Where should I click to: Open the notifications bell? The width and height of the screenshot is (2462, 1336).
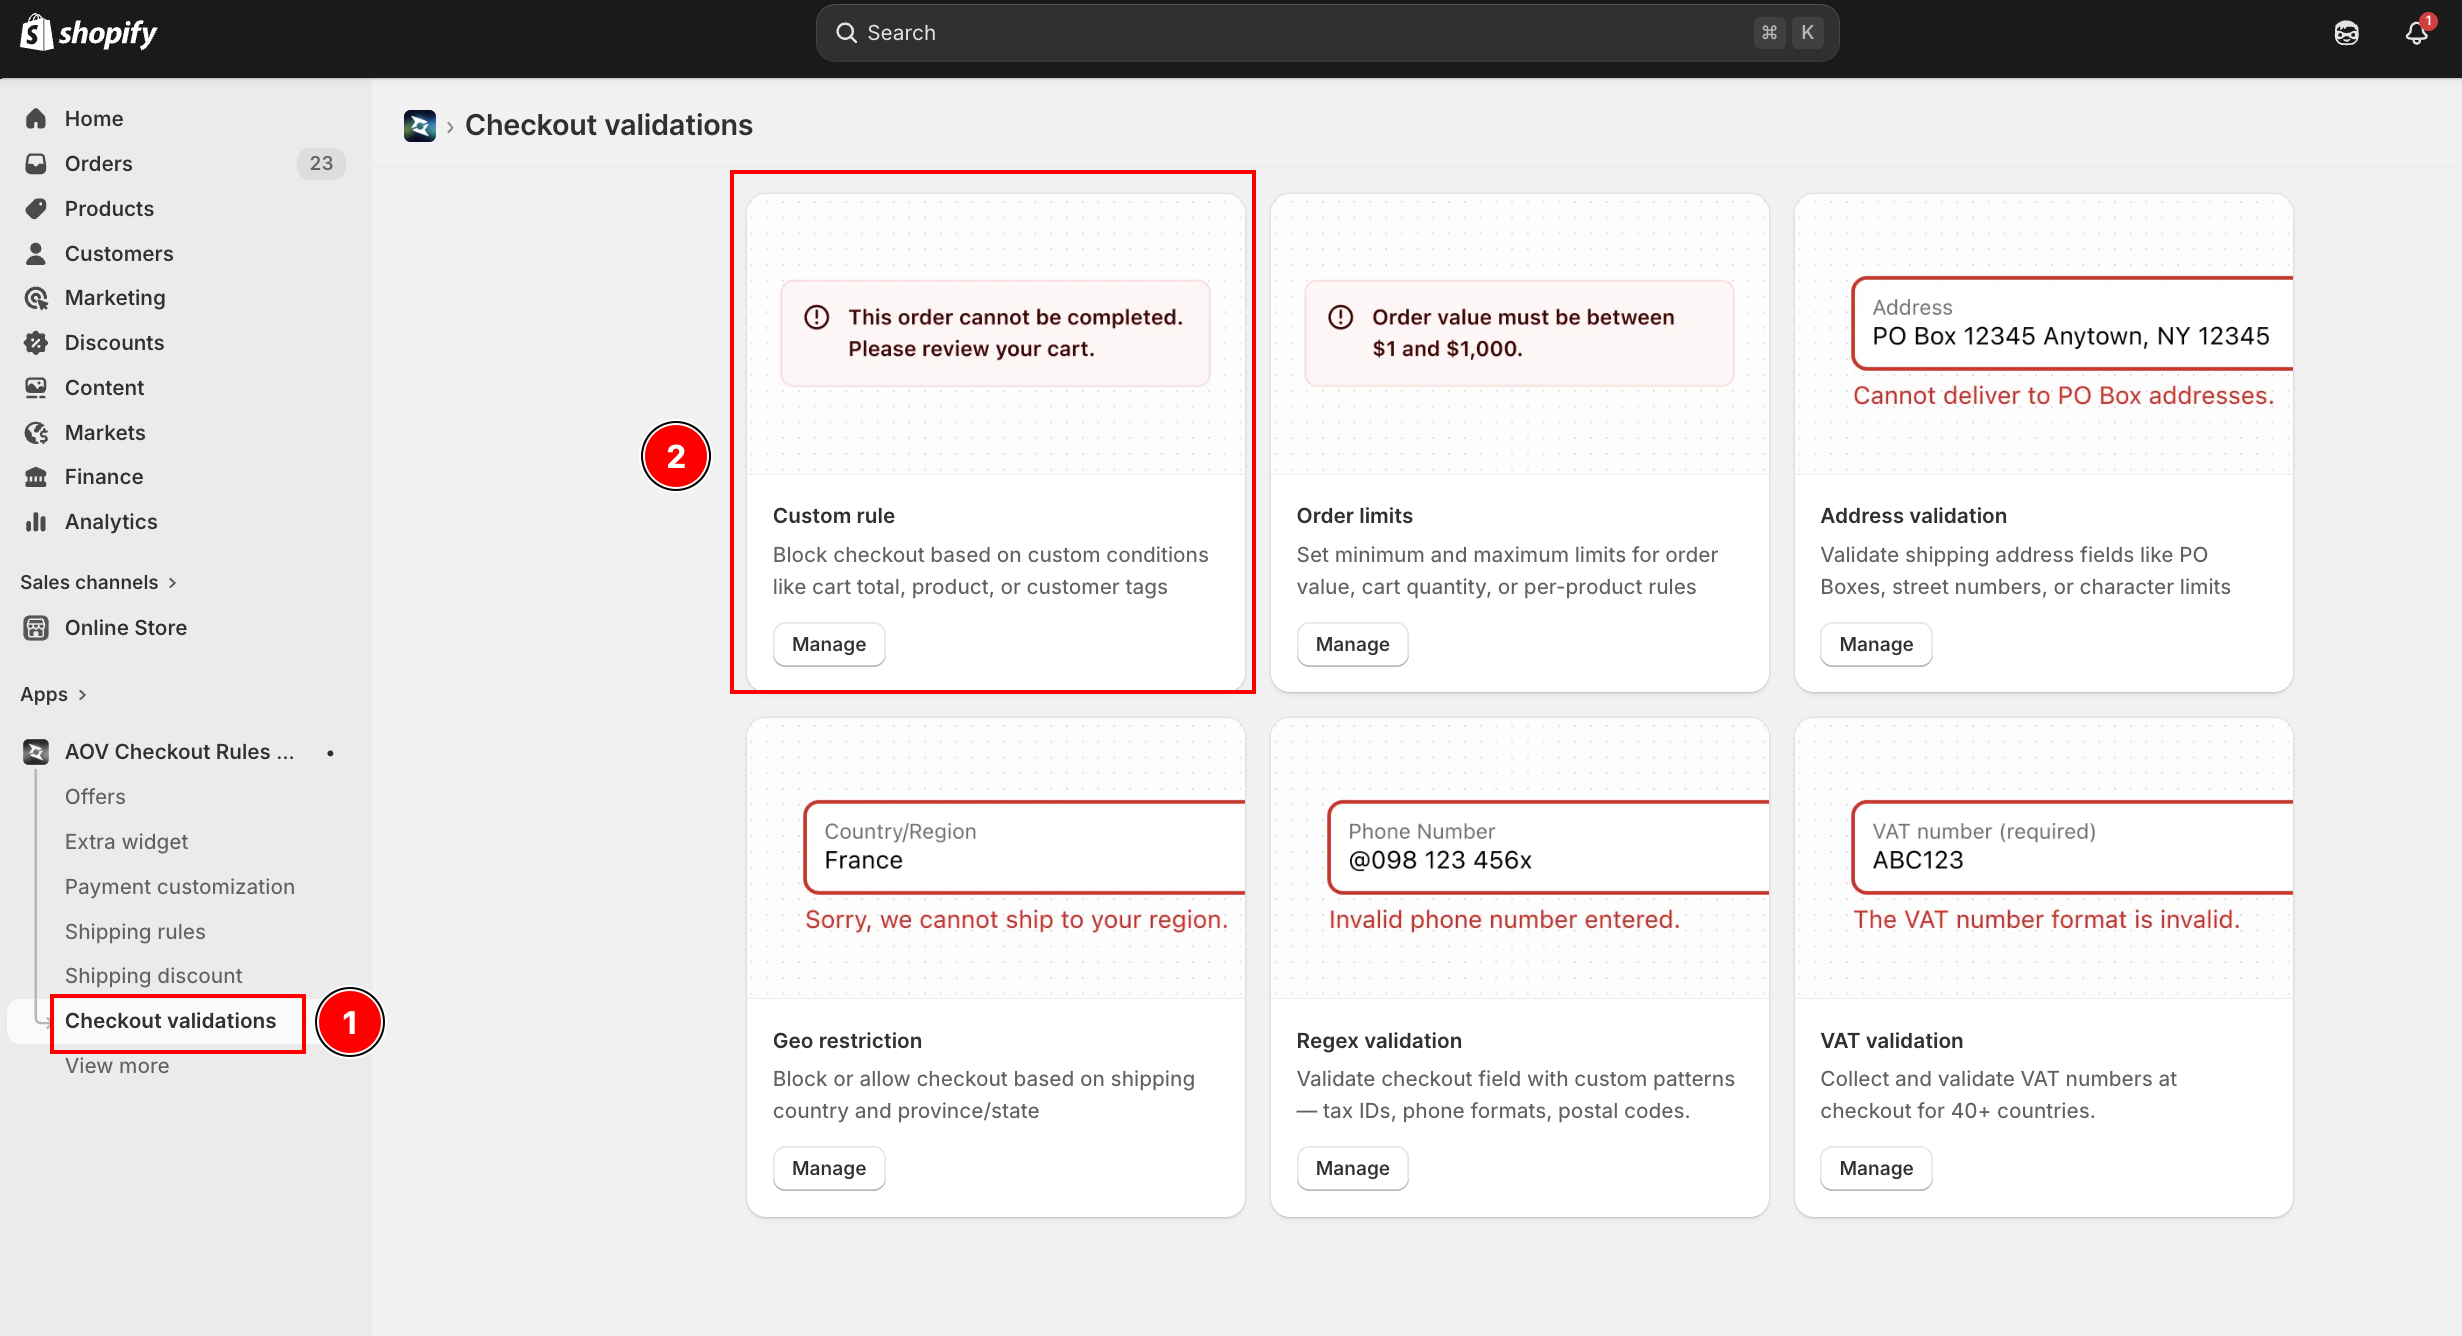tap(2417, 33)
